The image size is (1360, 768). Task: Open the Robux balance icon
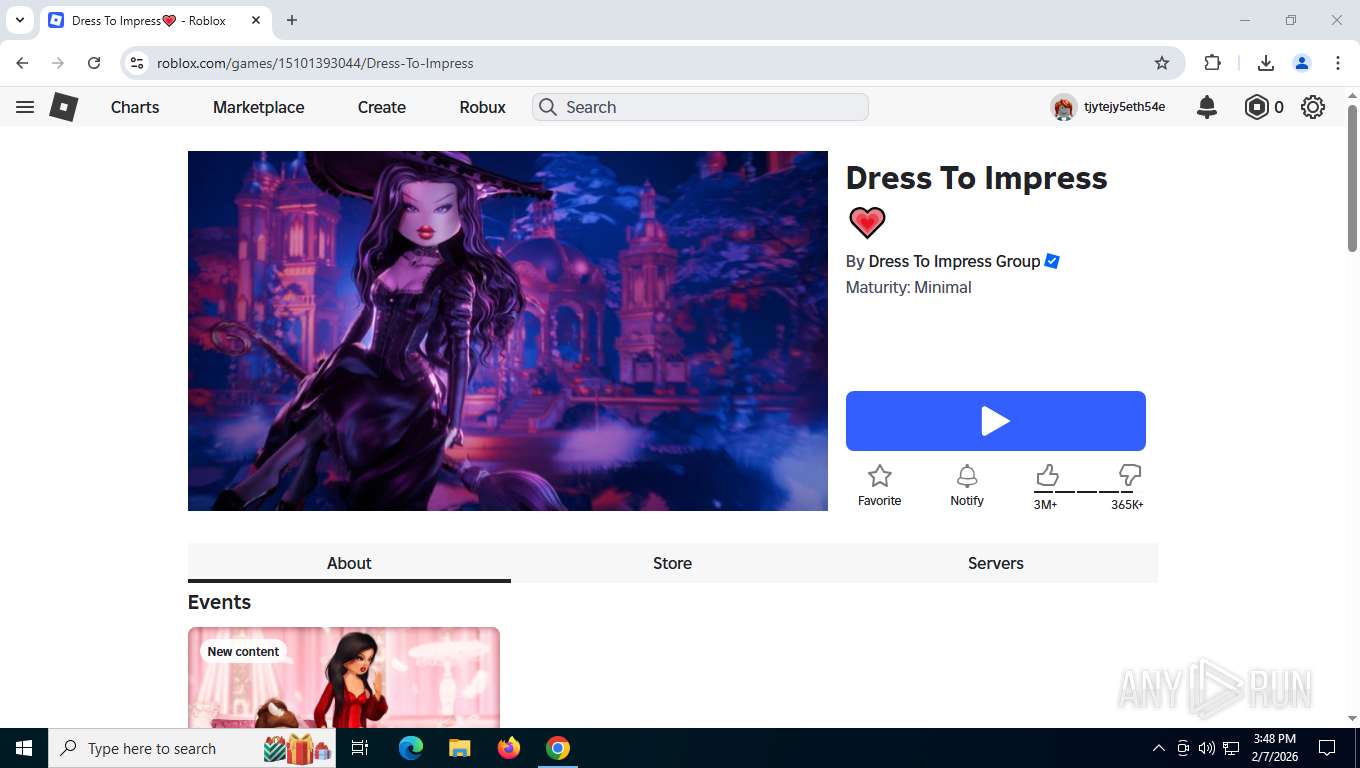1256,107
